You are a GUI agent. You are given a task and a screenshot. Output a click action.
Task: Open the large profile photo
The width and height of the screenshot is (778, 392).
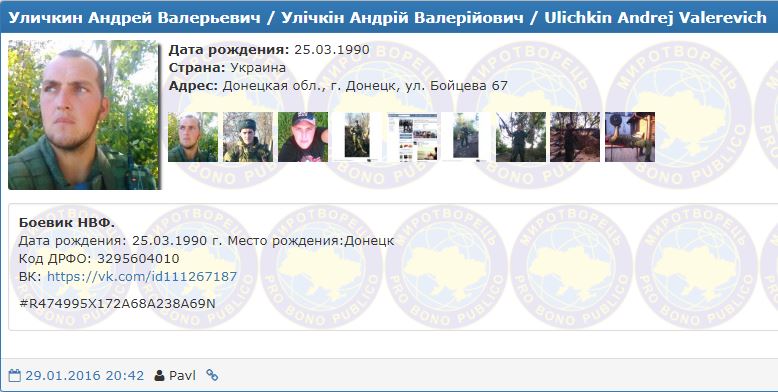(x=83, y=115)
